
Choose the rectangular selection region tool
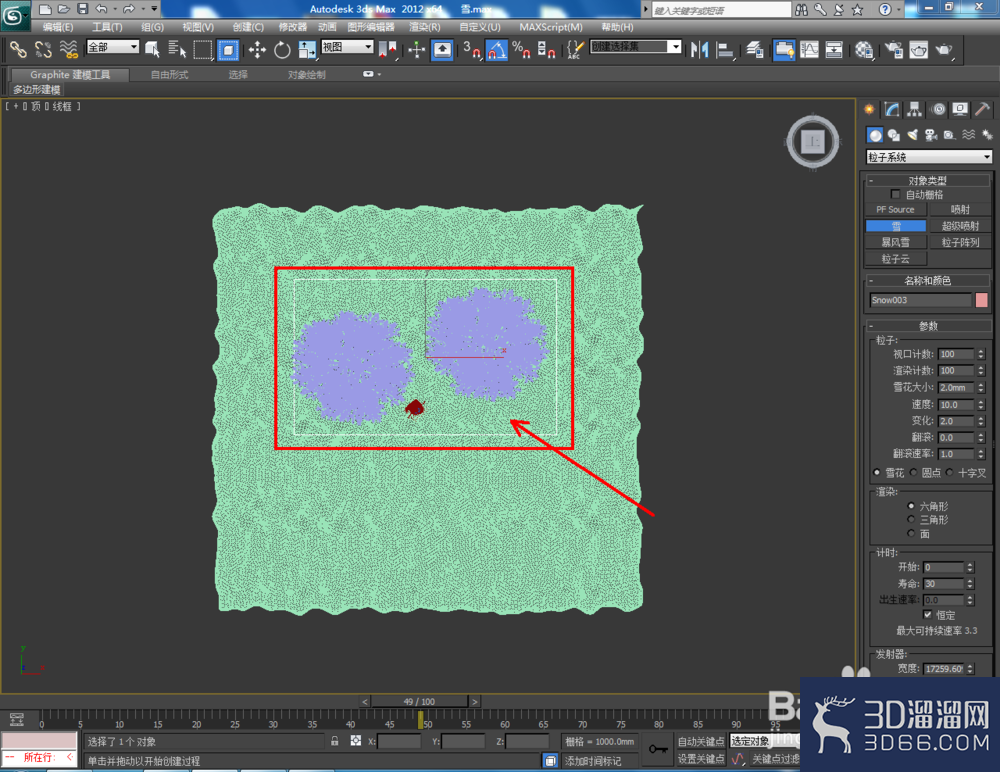click(x=203, y=49)
